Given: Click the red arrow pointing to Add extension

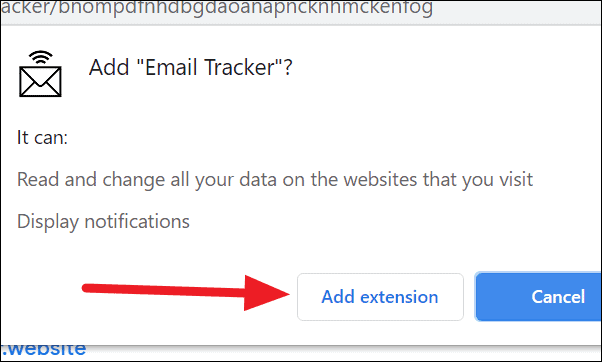Looking at the screenshot, I should pos(185,293).
